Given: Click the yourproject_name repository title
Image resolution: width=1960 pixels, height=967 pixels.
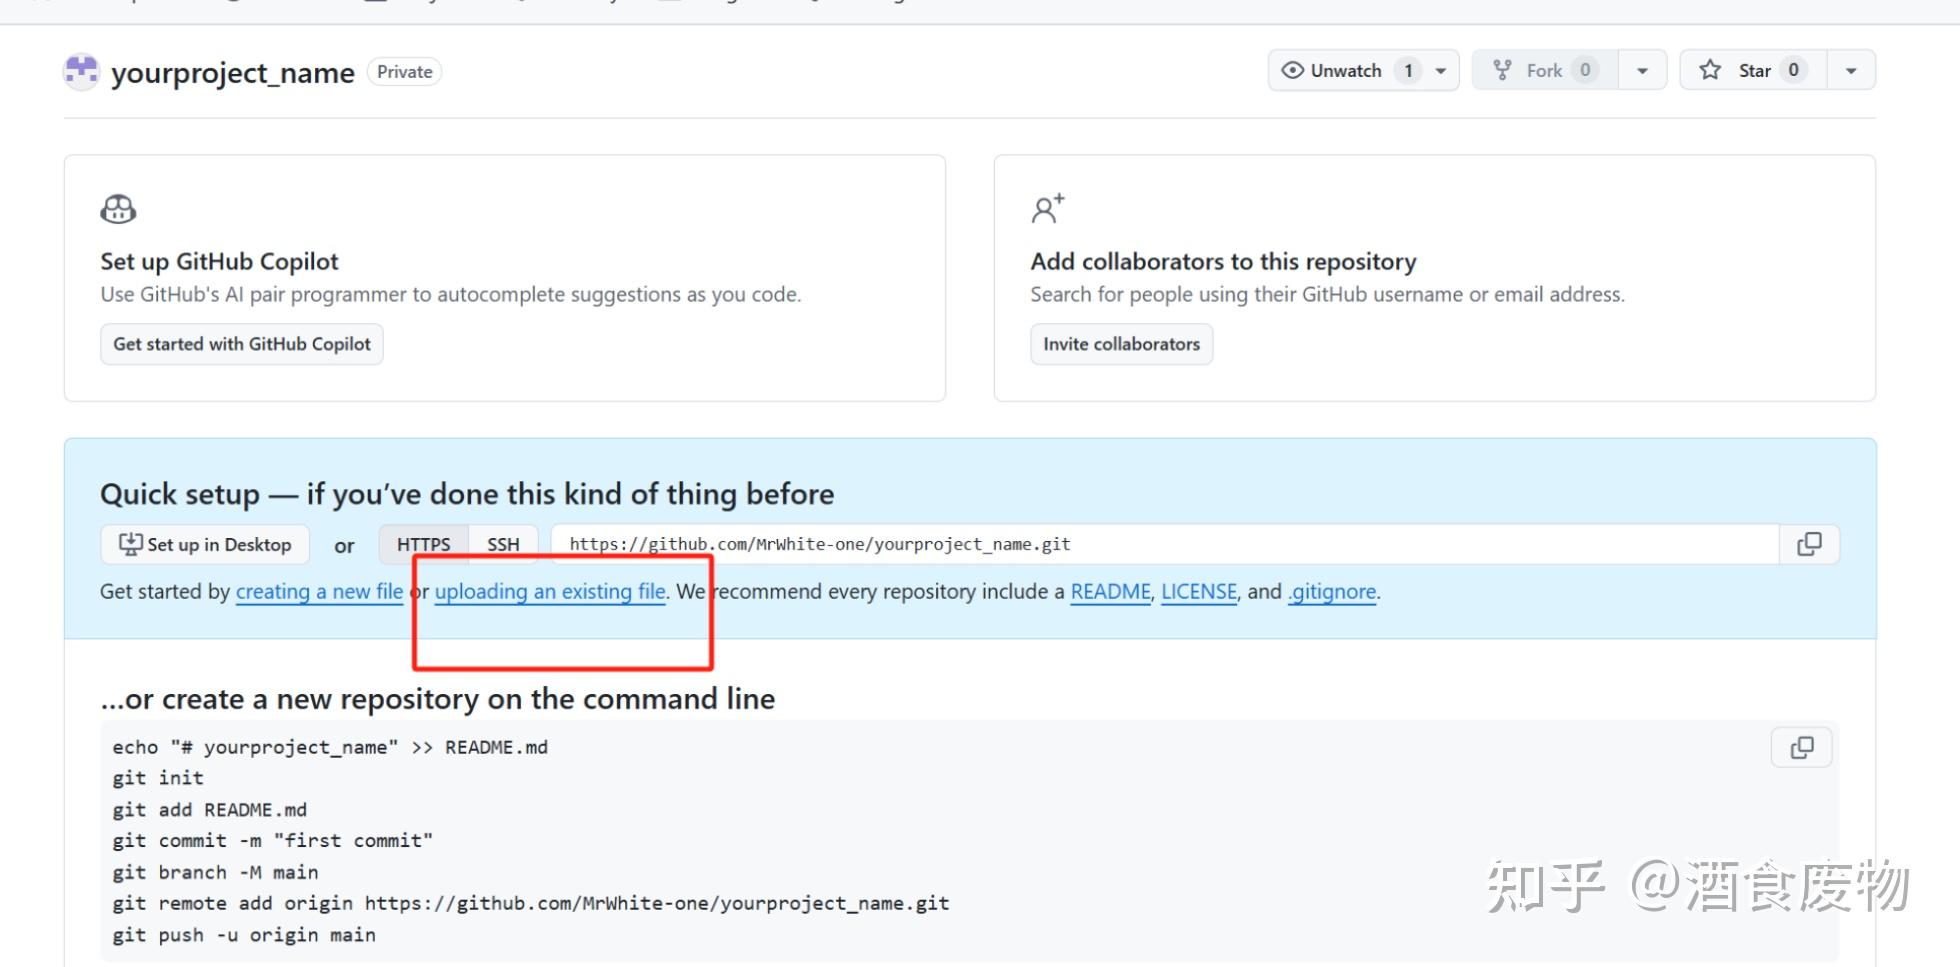Looking at the screenshot, I should click(x=232, y=71).
